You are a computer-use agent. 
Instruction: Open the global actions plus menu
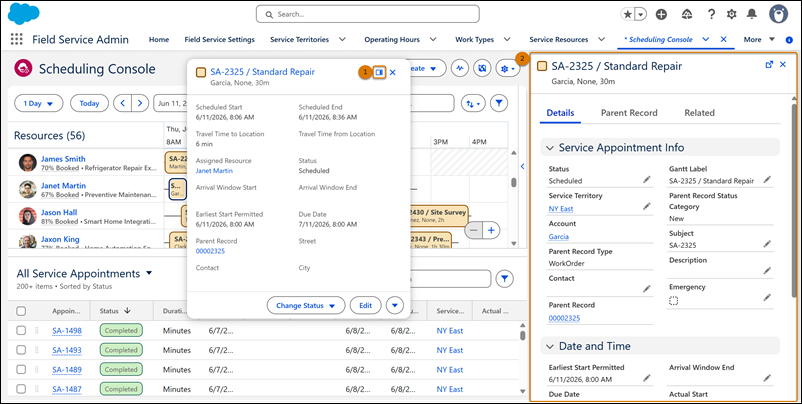(x=661, y=14)
